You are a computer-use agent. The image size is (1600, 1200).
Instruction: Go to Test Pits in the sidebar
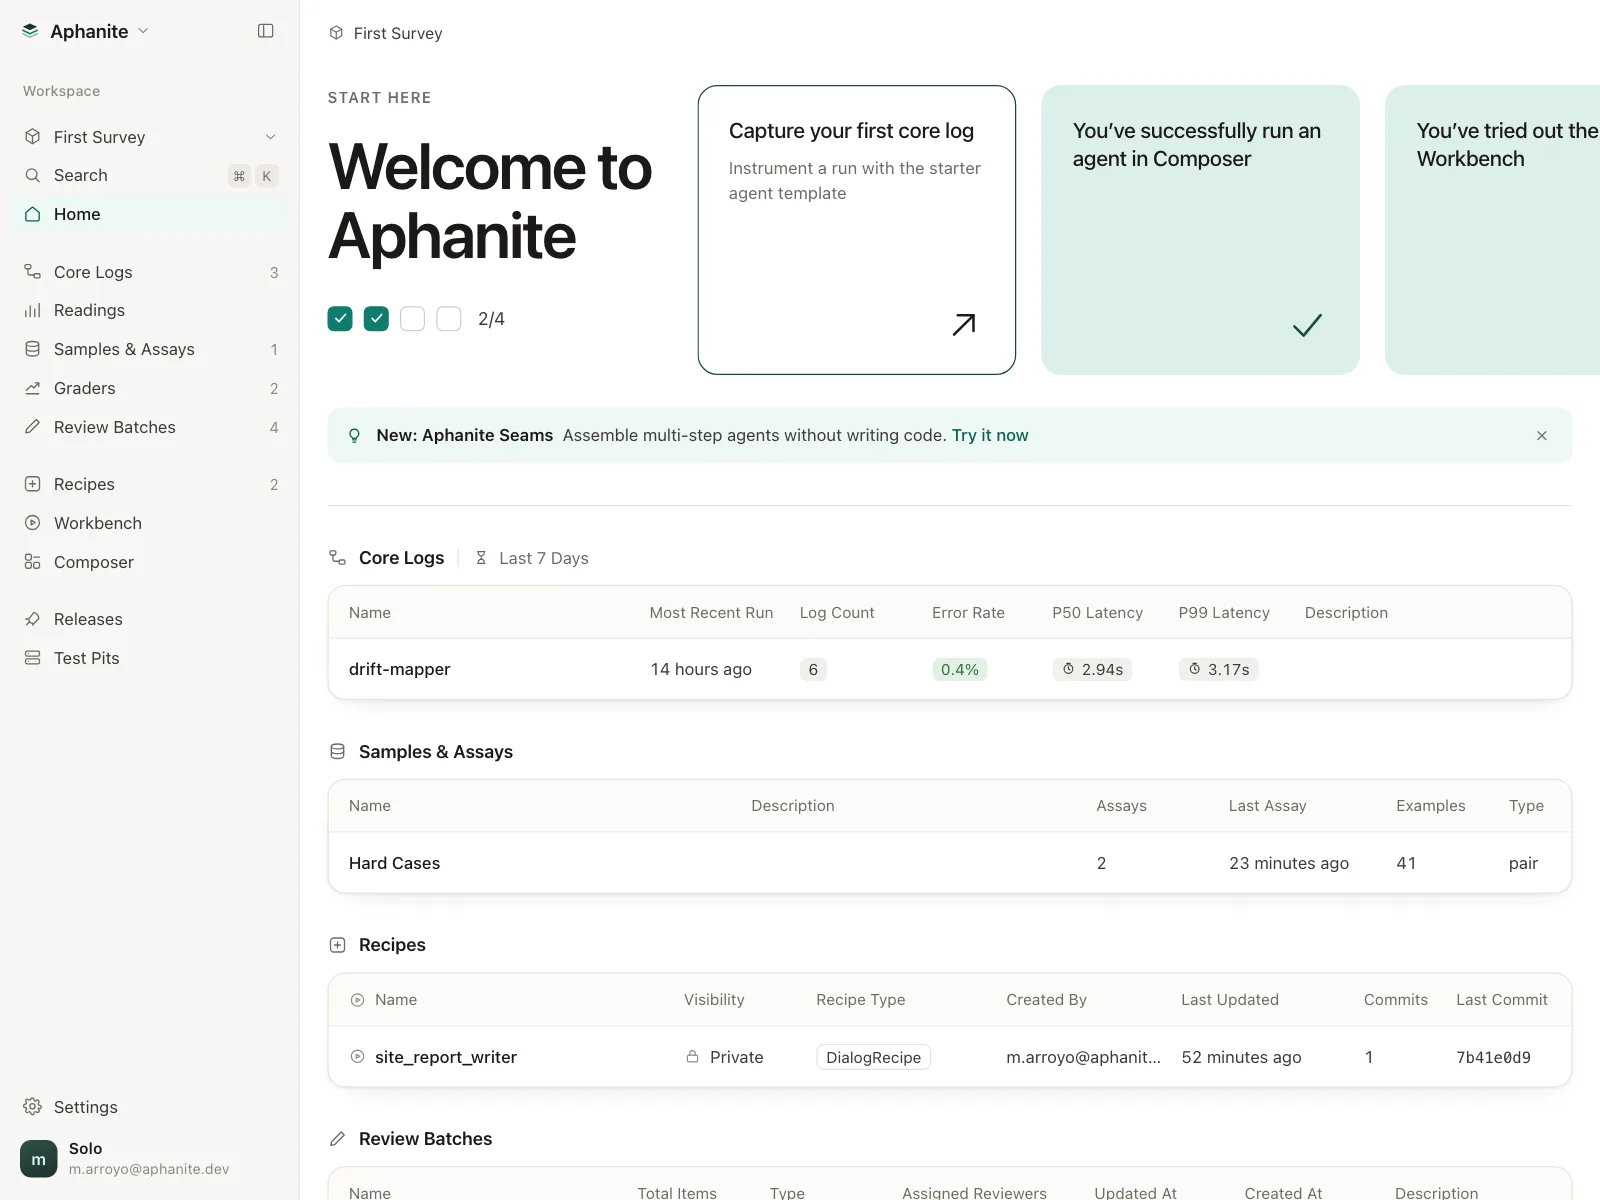click(x=150, y=658)
